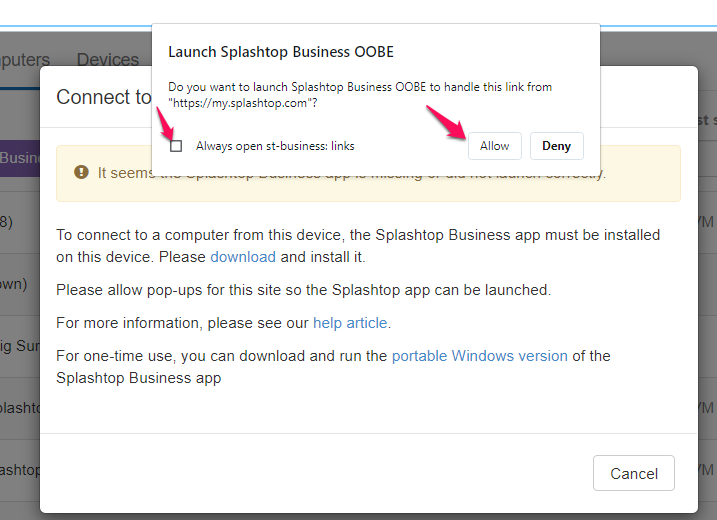Screen dimensions: 717x520
Task: Click the exclamation warning icon in the banner
Action: coord(81,172)
